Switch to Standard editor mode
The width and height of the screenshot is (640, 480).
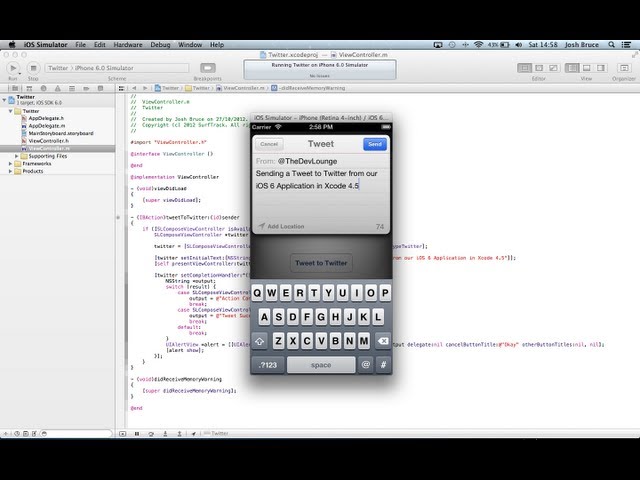pos(524,68)
